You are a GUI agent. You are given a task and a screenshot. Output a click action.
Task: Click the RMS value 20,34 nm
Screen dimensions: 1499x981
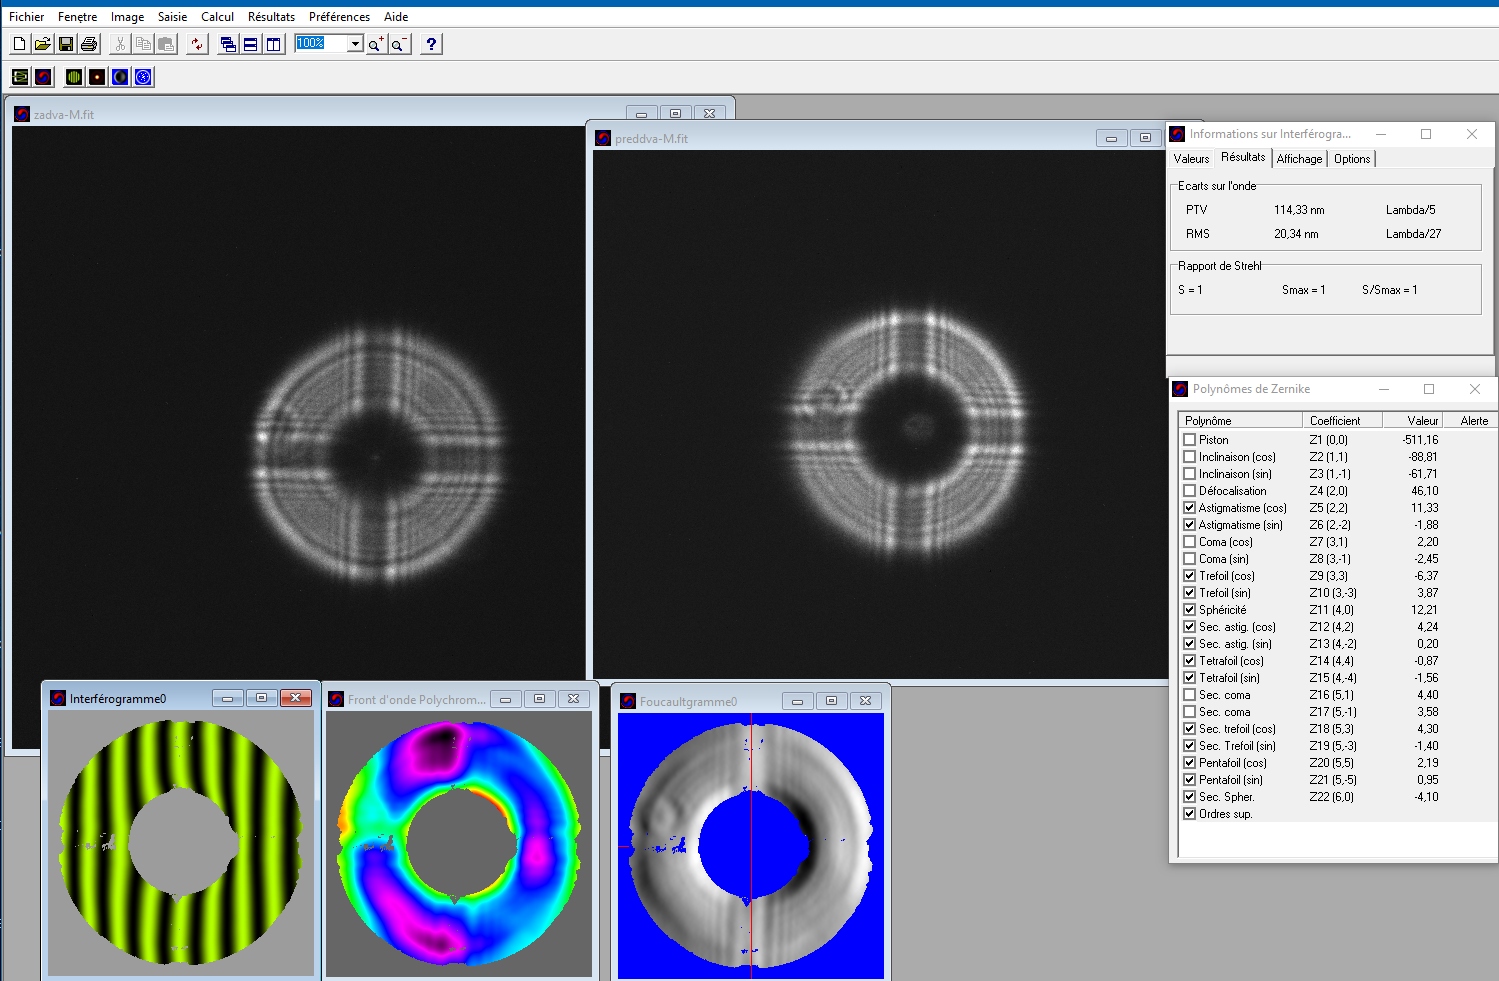coord(1296,234)
